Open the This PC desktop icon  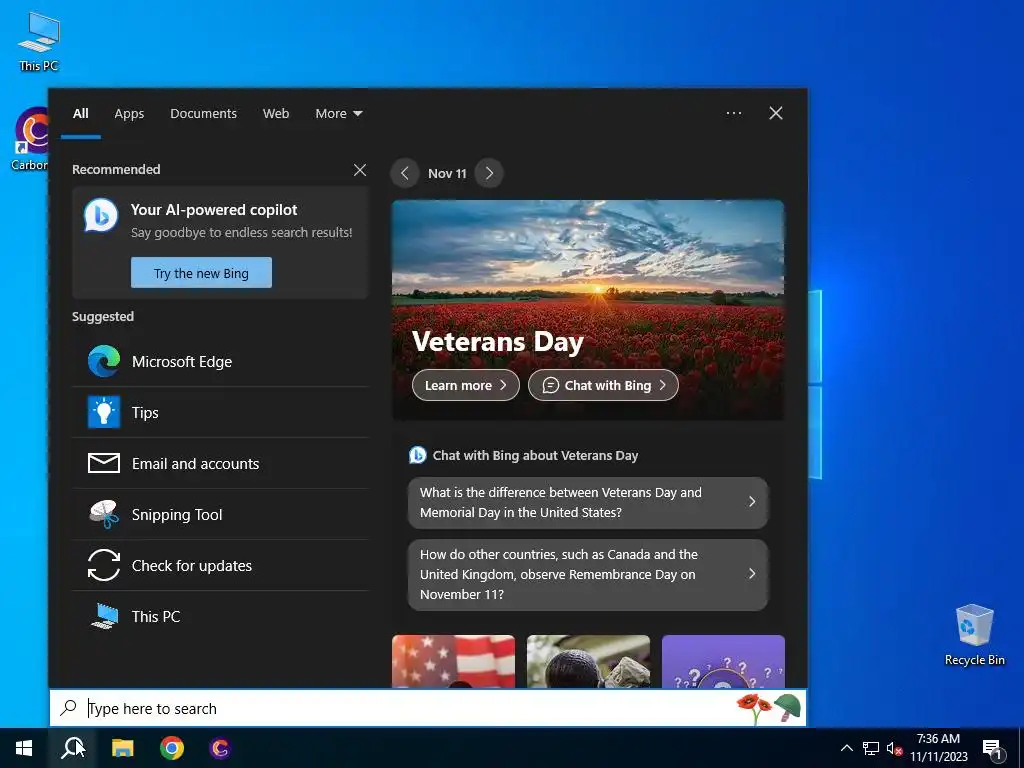[x=39, y=40]
